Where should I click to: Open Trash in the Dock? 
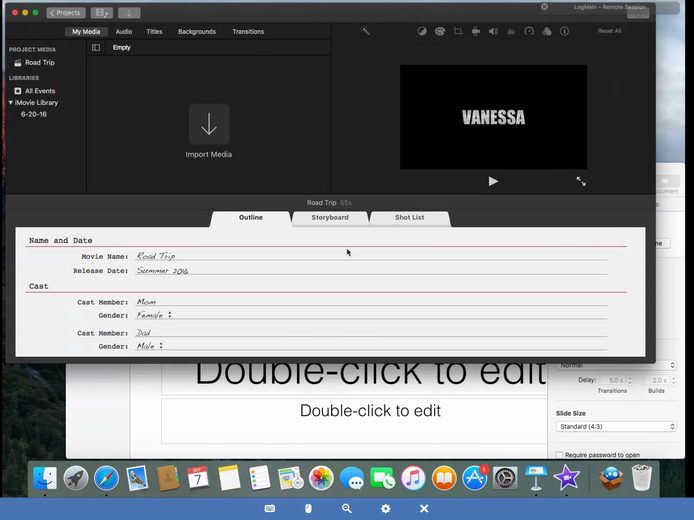[x=642, y=478]
